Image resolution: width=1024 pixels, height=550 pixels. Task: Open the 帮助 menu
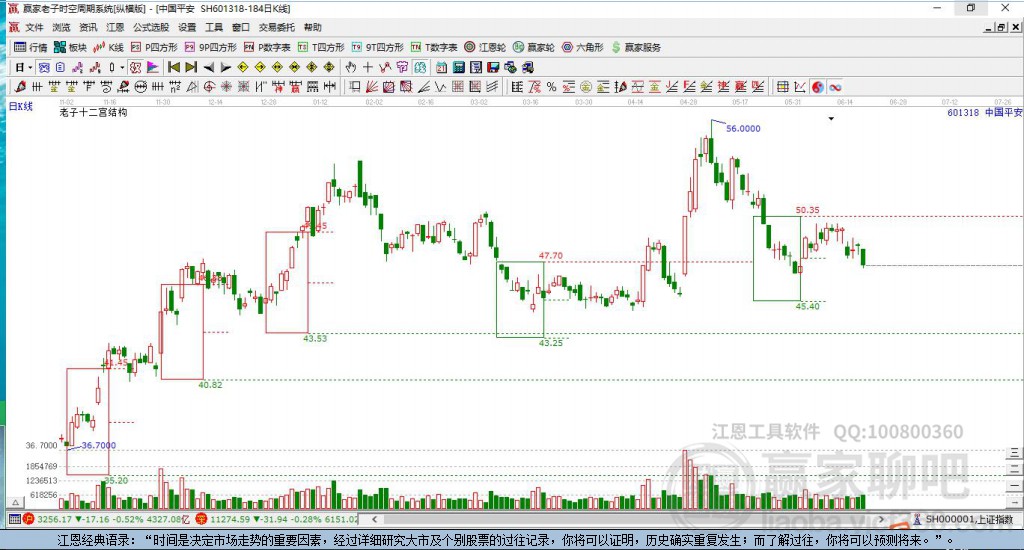pos(313,27)
